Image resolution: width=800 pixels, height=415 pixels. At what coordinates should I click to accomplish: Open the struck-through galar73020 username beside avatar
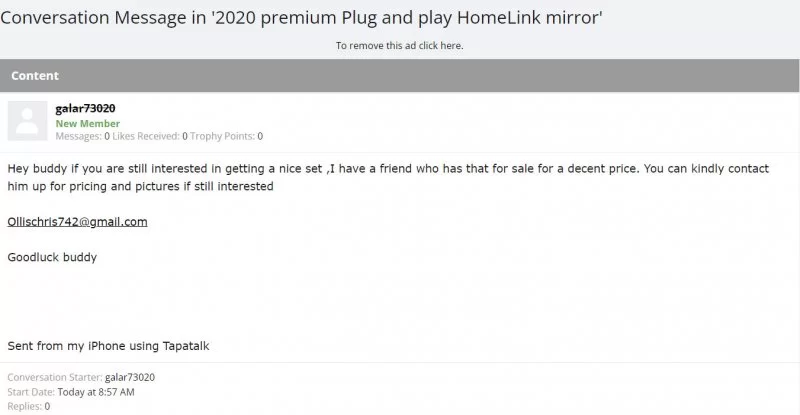pos(86,108)
